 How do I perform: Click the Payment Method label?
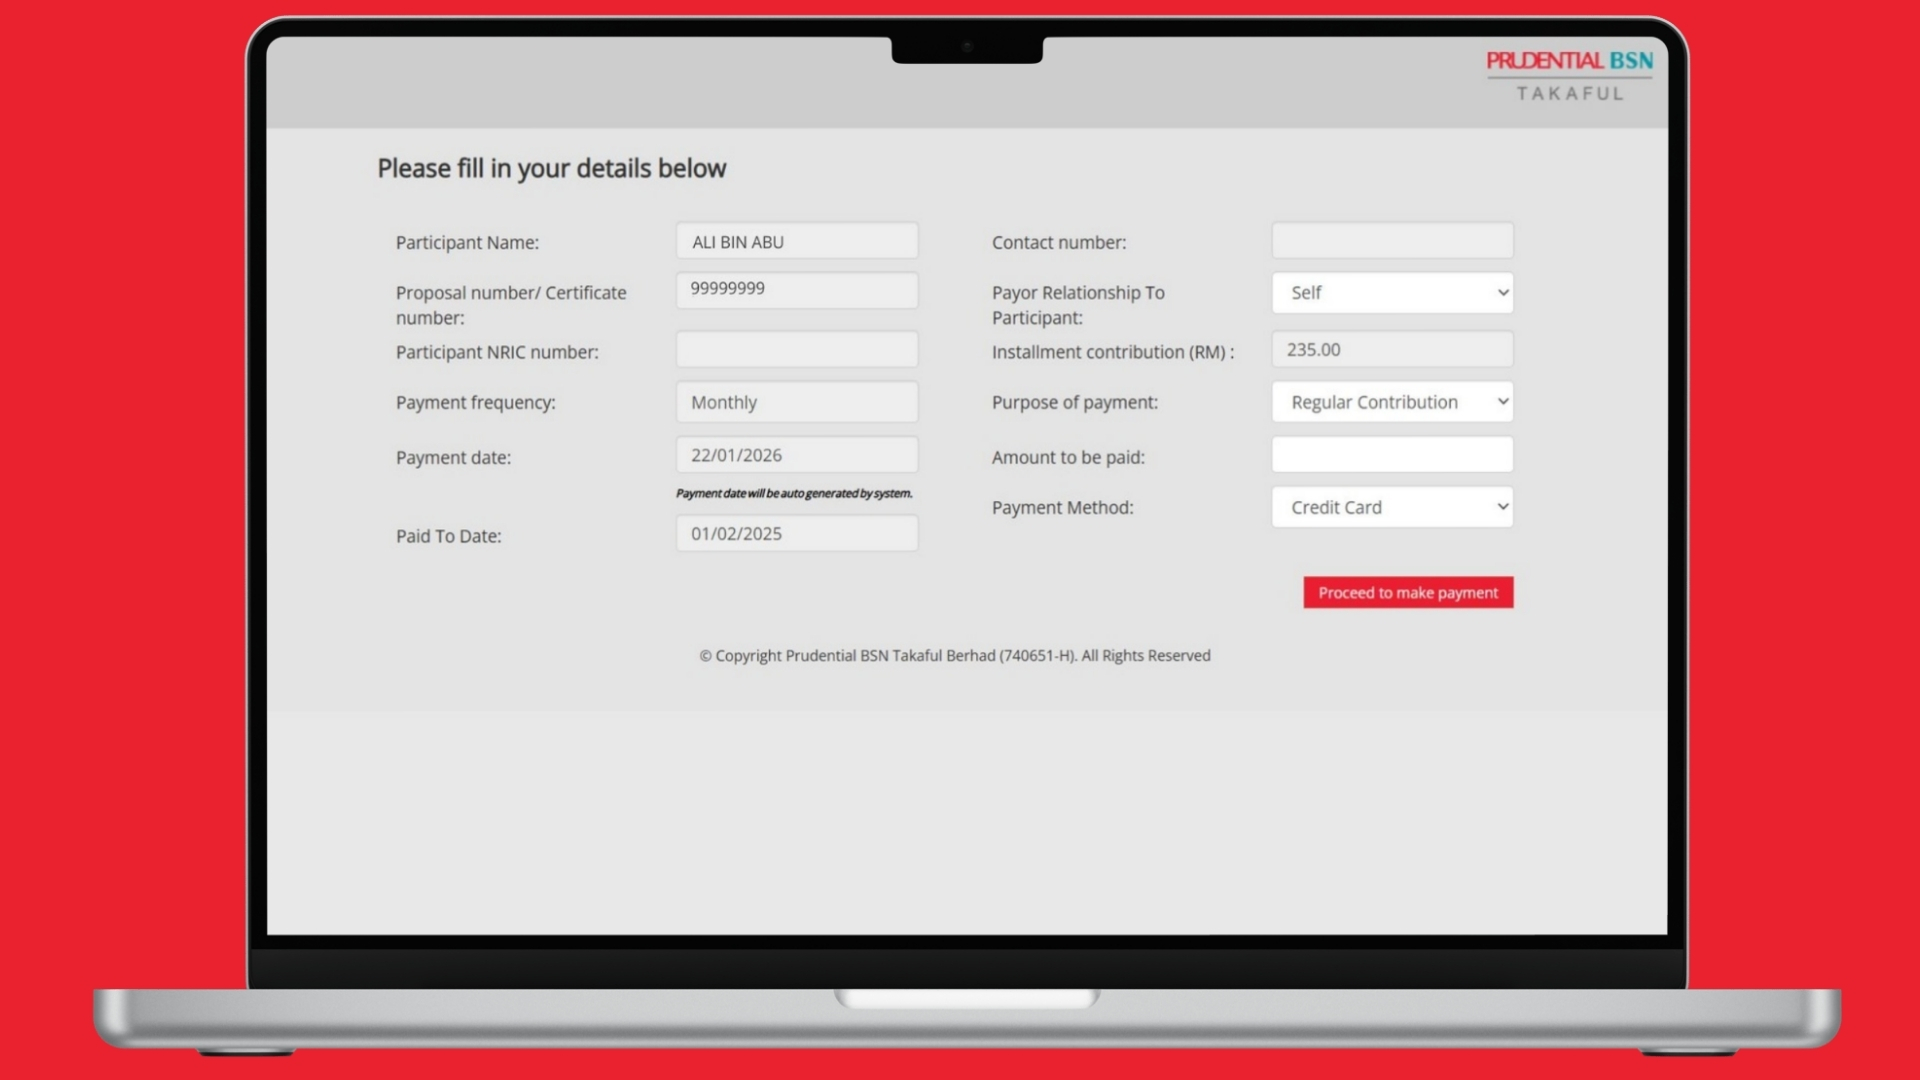1062,508
